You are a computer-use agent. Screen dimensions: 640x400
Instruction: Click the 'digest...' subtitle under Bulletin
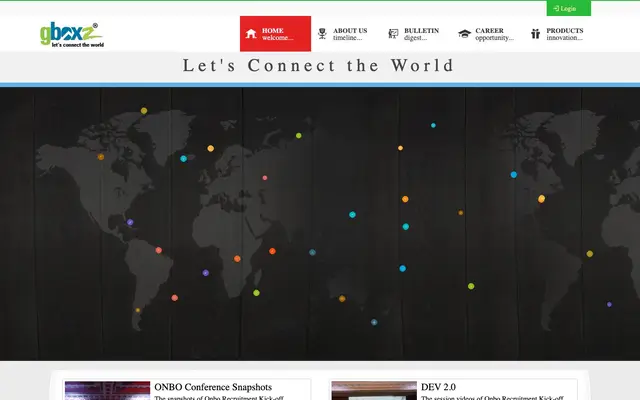[416, 38]
